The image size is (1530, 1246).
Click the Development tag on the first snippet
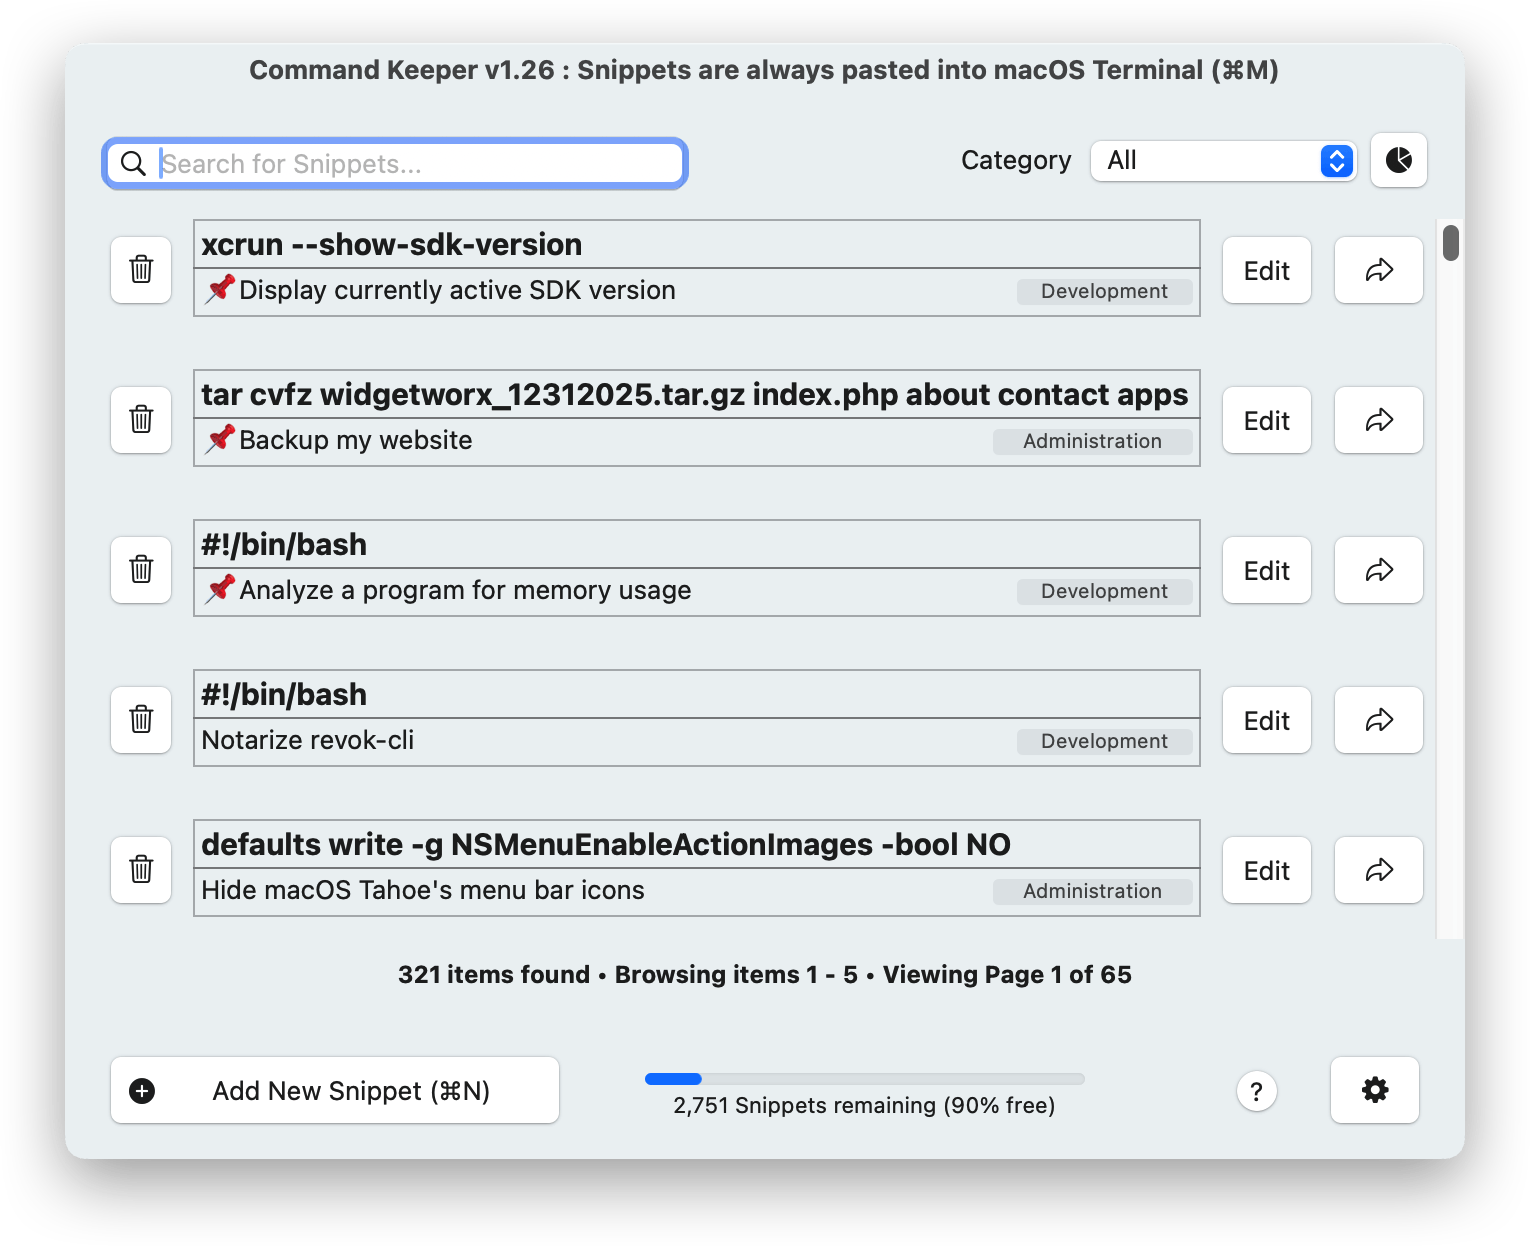click(1103, 291)
